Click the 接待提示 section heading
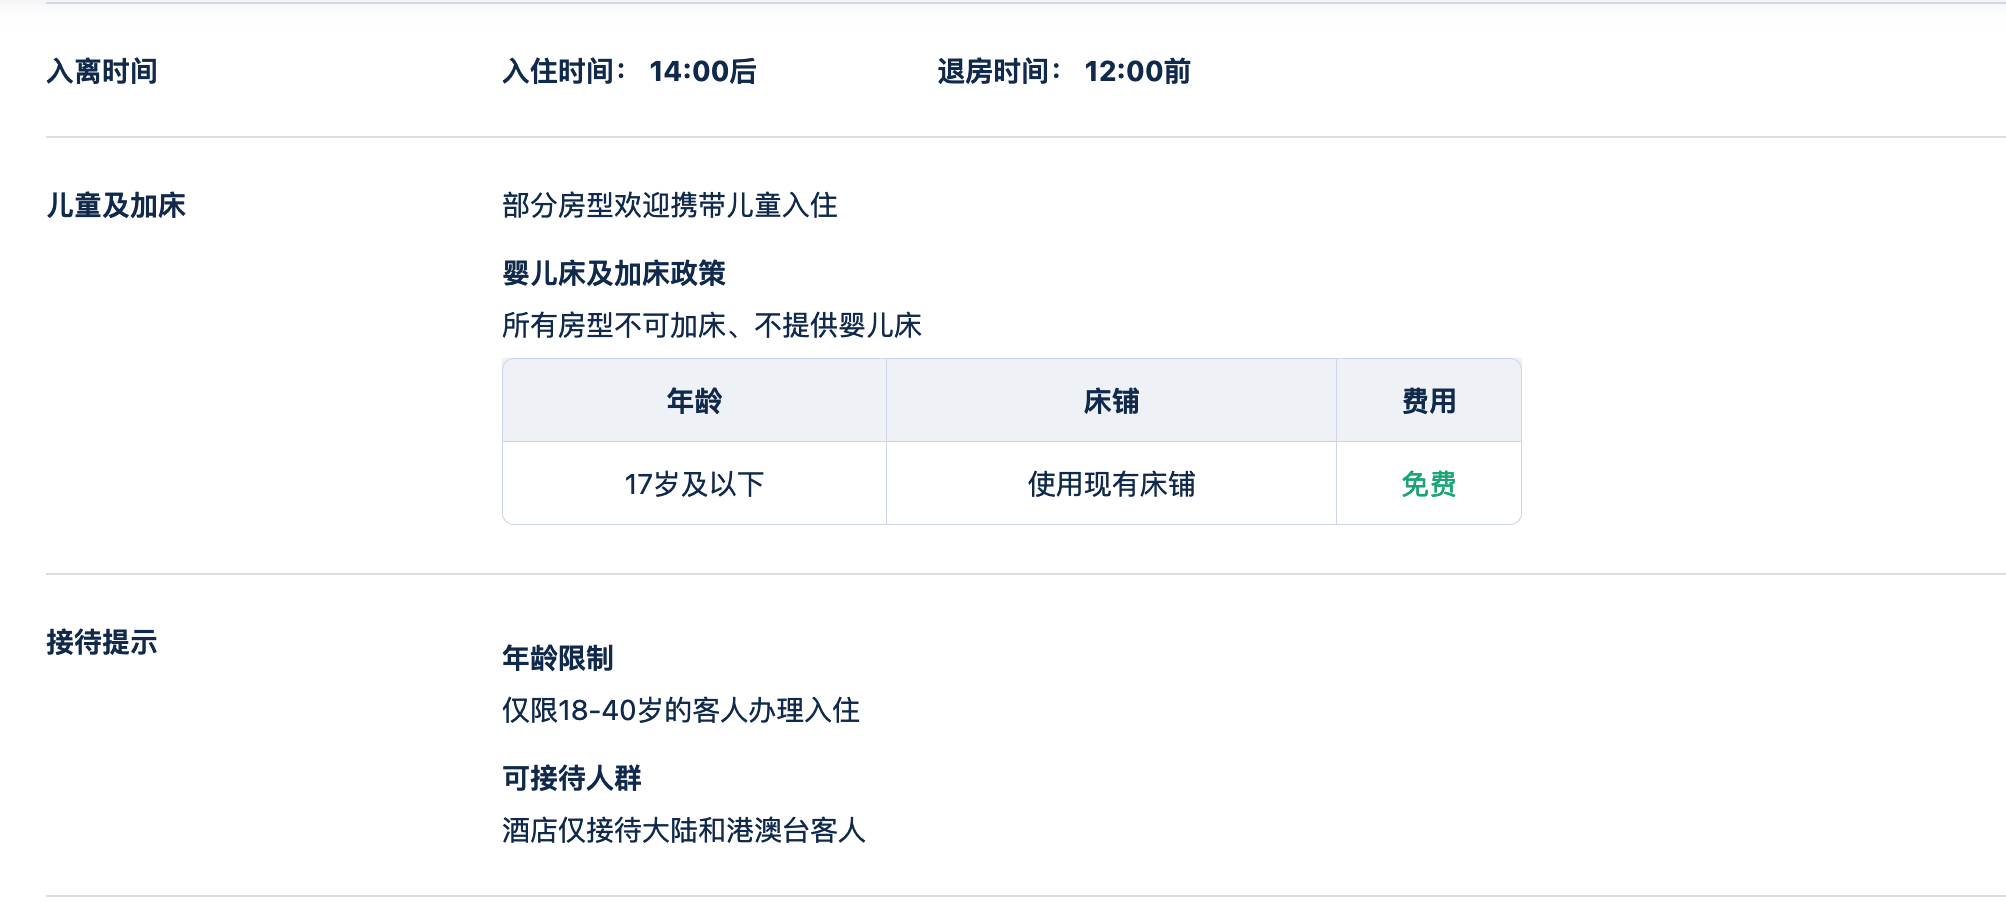This screenshot has width=2006, height=902. (x=102, y=643)
